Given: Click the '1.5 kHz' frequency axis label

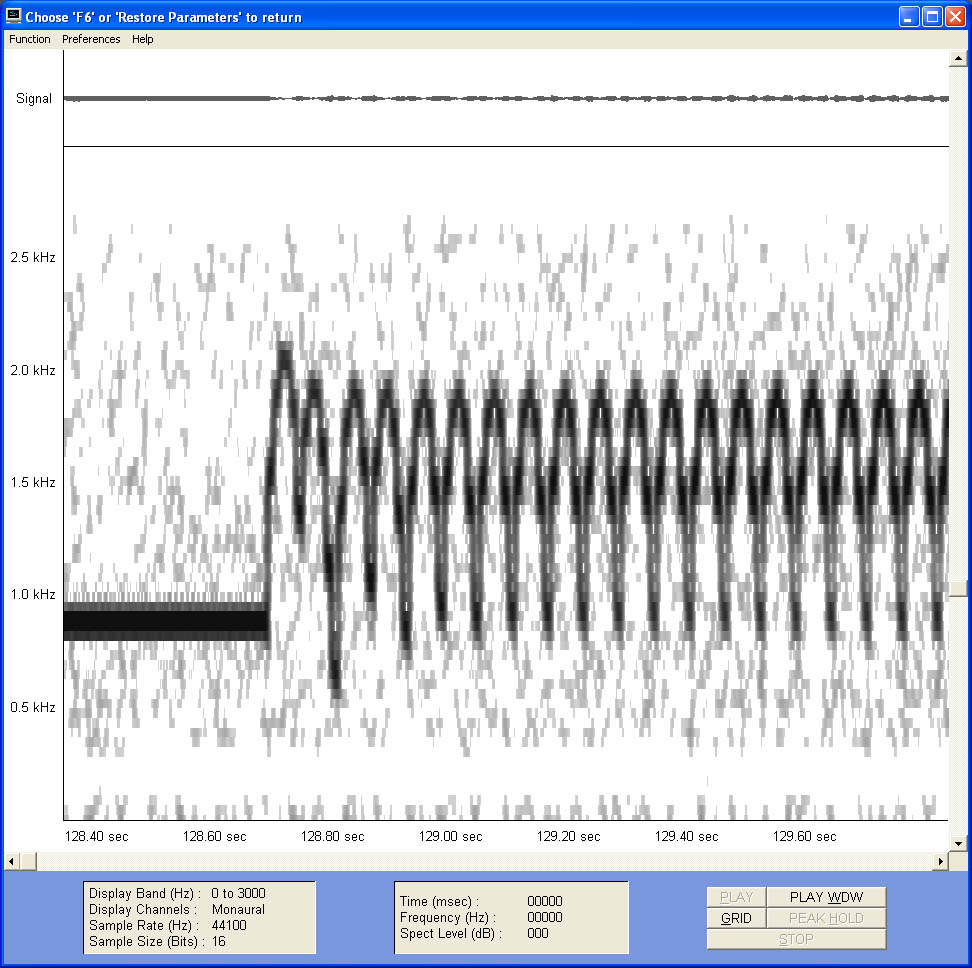Looking at the screenshot, I should (33, 482).
